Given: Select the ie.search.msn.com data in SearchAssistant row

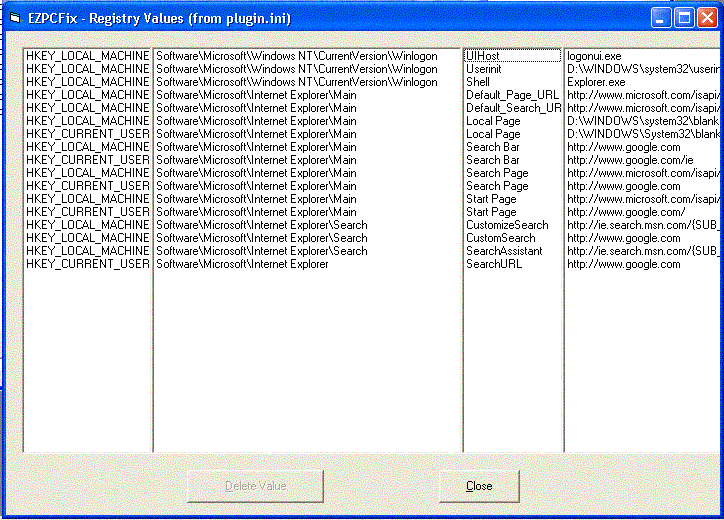Looking at the screenshot, I should pyautogui.click(x=643, y=251).
